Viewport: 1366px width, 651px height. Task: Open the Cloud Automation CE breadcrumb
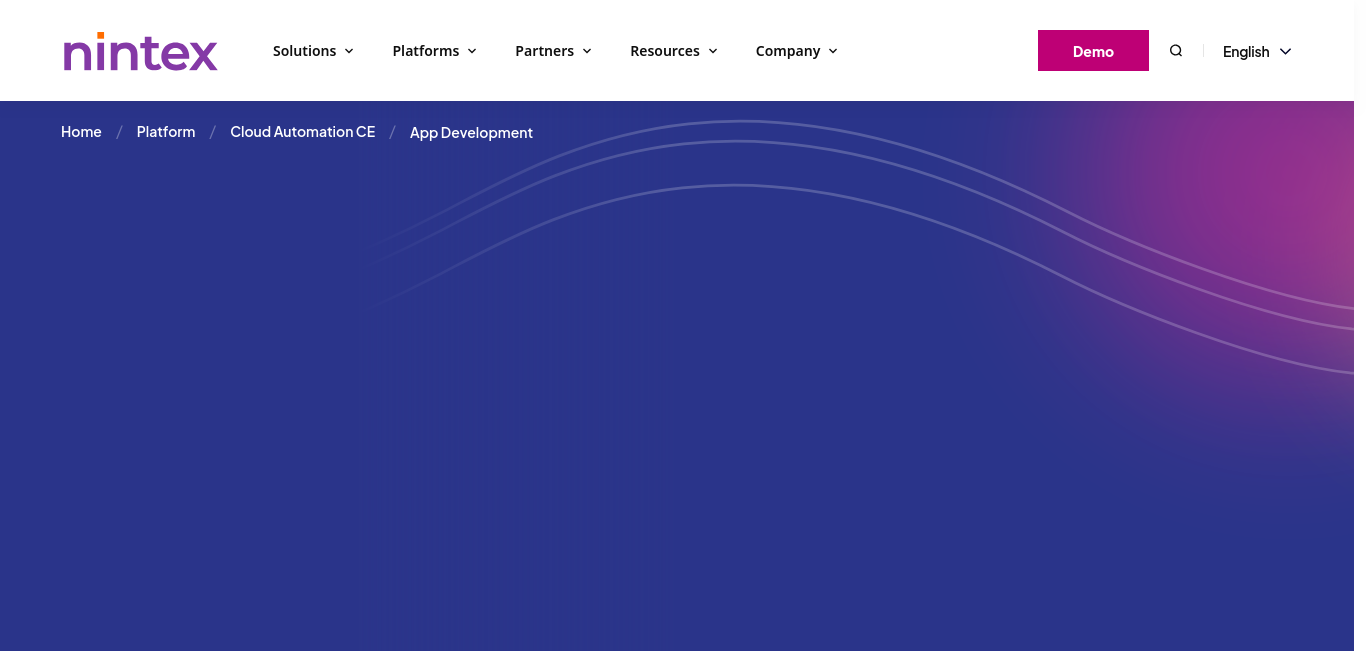pyautogui.click(x=303, y=132)
